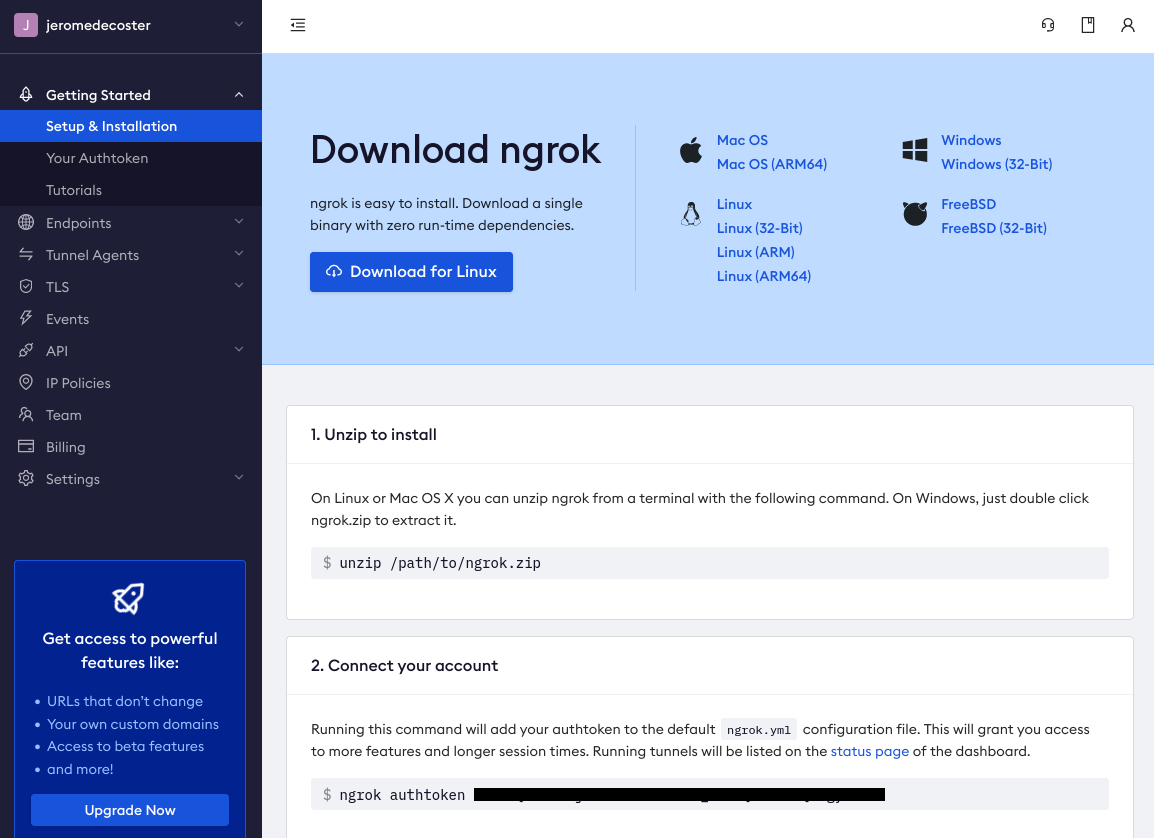Open the status page link

click(x=869, y=751)
